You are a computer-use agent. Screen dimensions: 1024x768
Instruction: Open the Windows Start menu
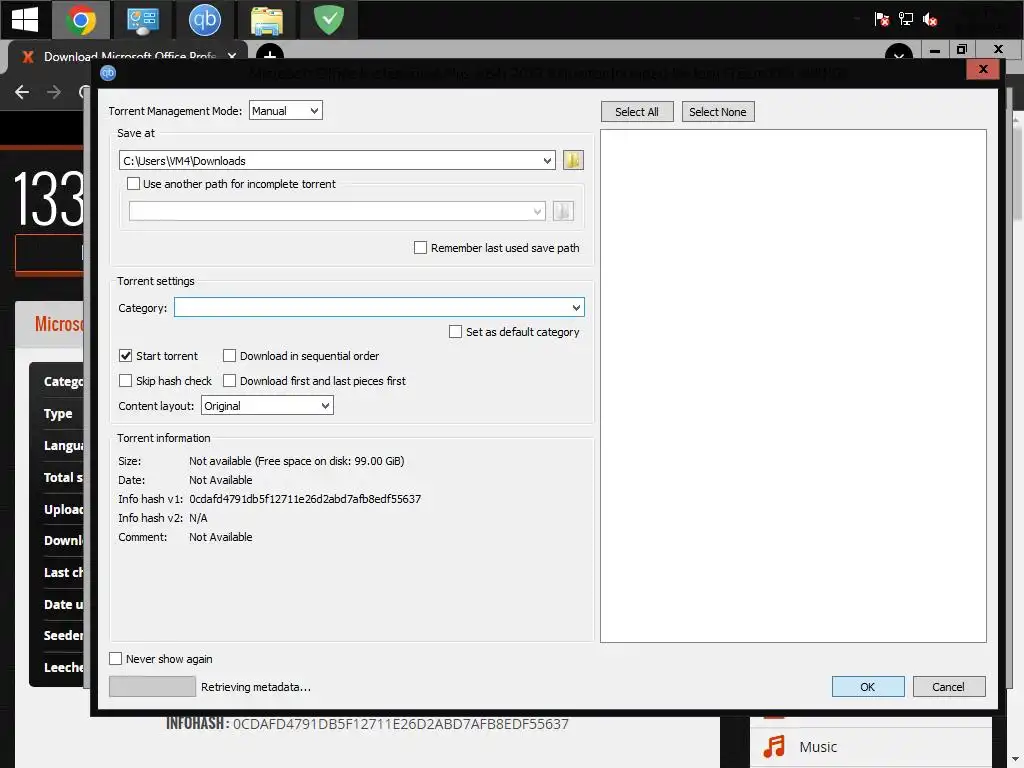pyautogui.click(x=25, y=20)
